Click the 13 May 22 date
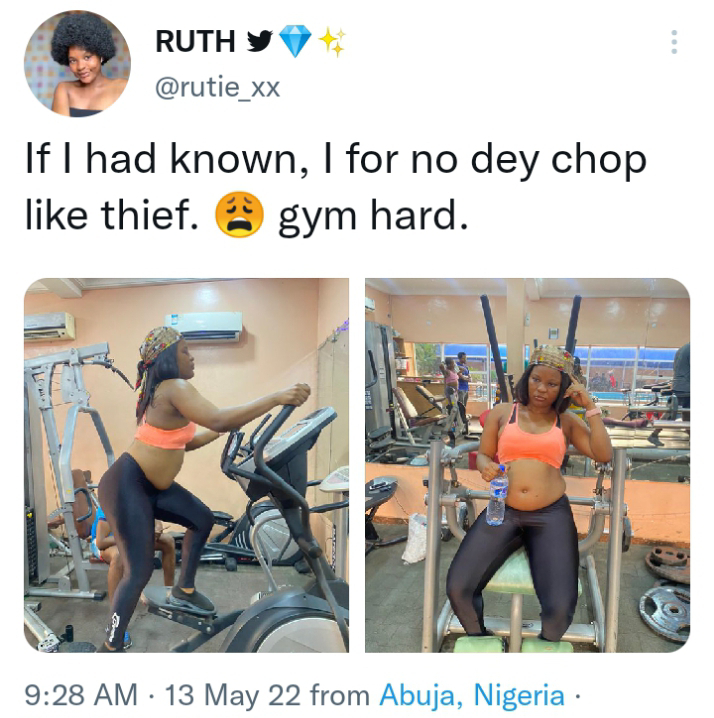The height and width of the screenshot is (718, 714). [x=233, y=695]
